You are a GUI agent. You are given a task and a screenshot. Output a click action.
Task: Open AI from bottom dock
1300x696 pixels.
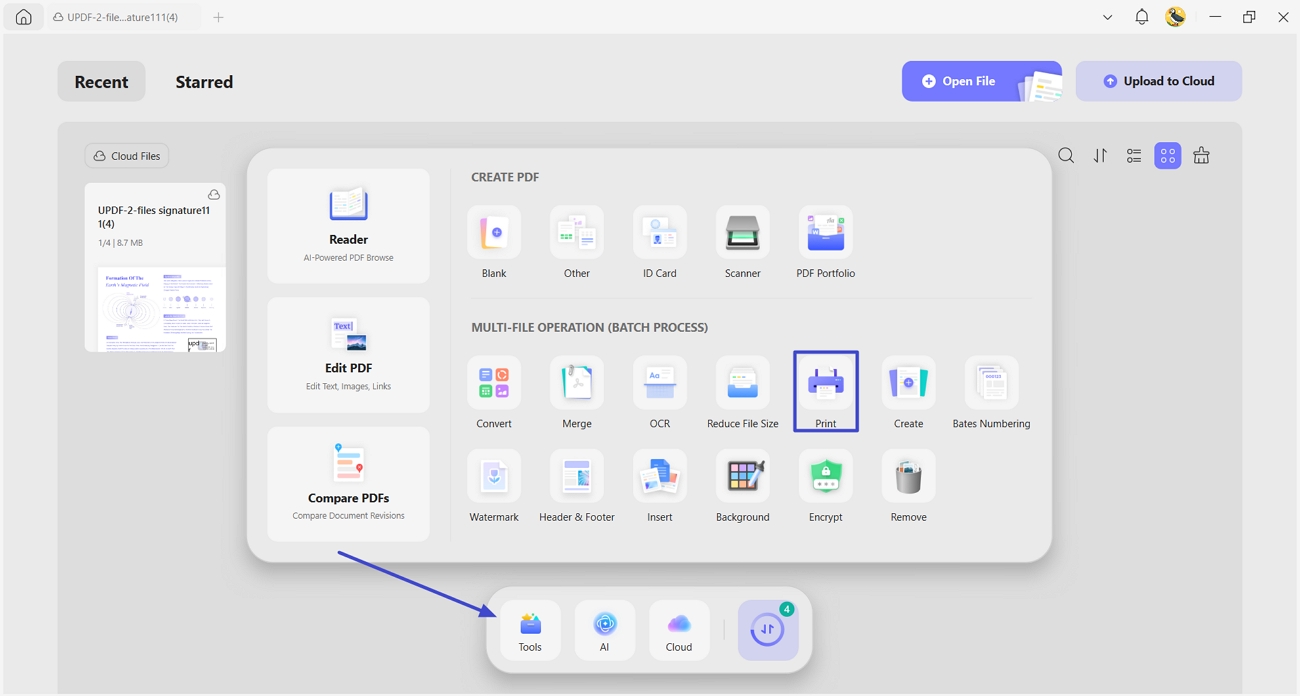(x=605, y=630)
